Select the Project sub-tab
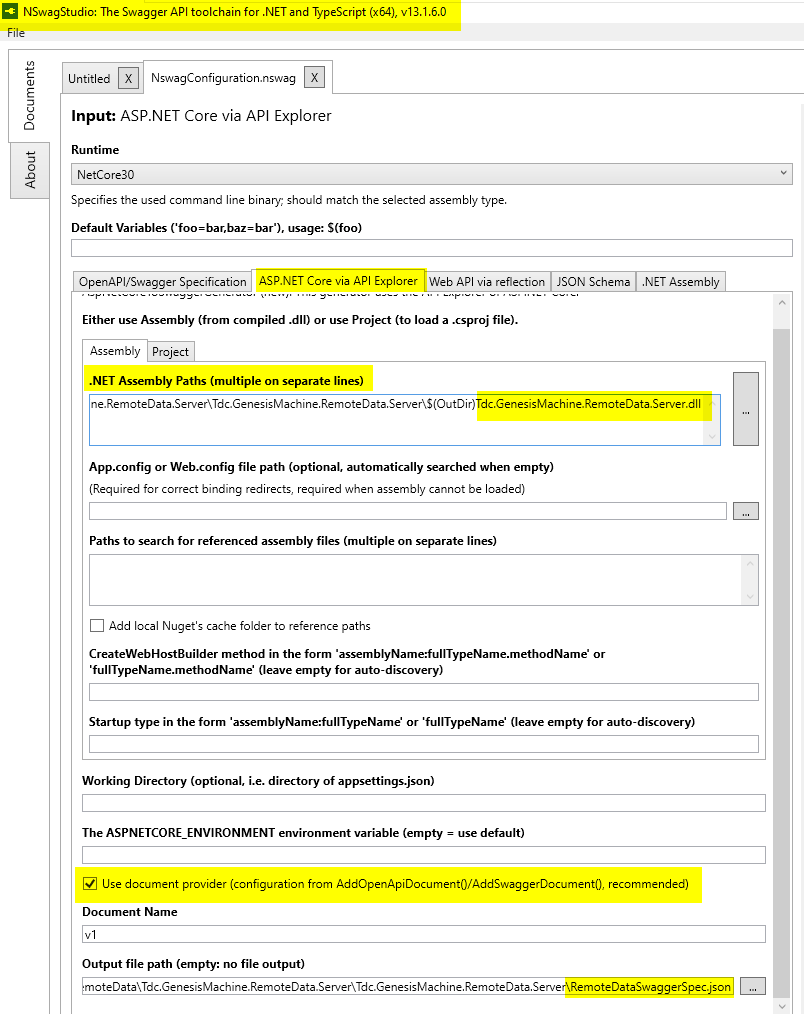The image size is (804, 1014). [x=171, y=352]
